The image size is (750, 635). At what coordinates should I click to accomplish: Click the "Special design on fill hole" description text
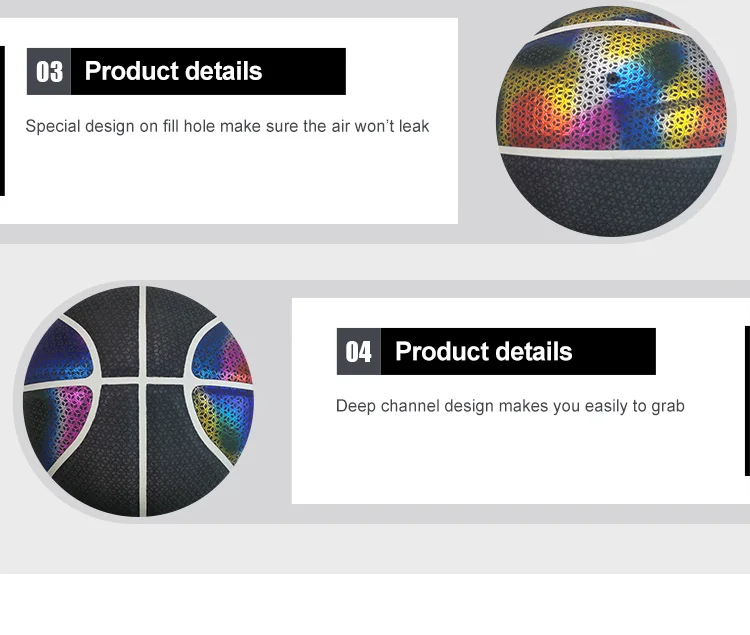227,126
